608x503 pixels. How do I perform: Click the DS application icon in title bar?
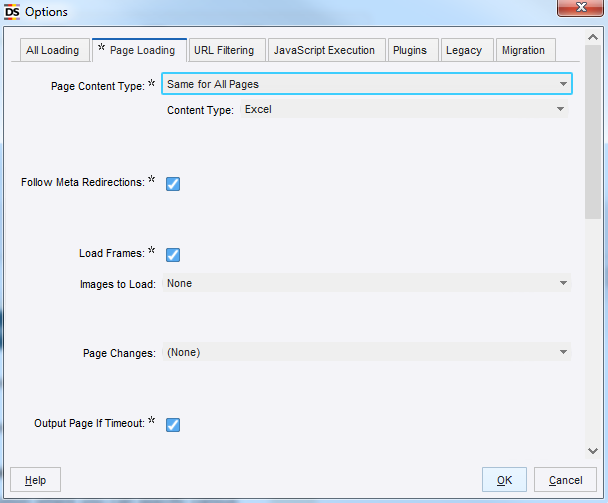[x=12, y=12]
